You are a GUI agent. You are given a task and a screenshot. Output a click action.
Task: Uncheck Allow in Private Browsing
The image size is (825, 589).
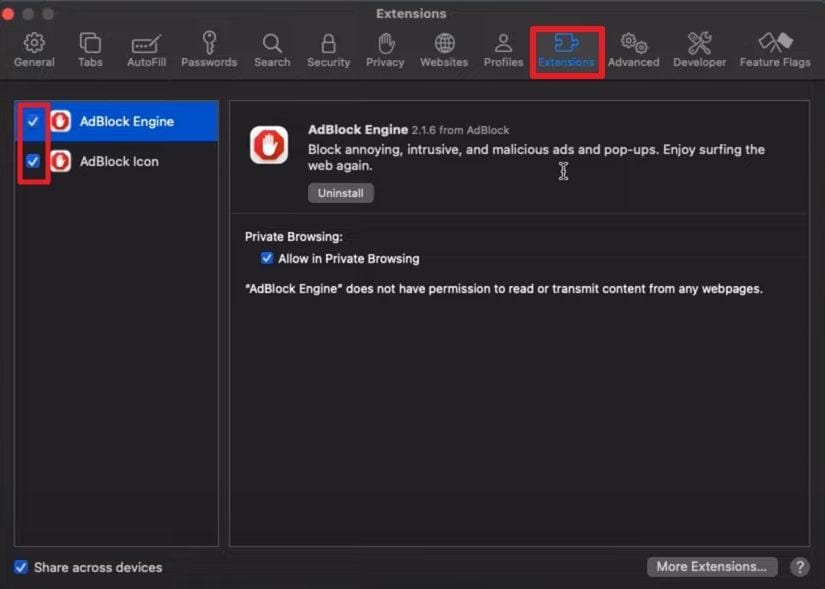pyautogui.click(x=266, y=258)
